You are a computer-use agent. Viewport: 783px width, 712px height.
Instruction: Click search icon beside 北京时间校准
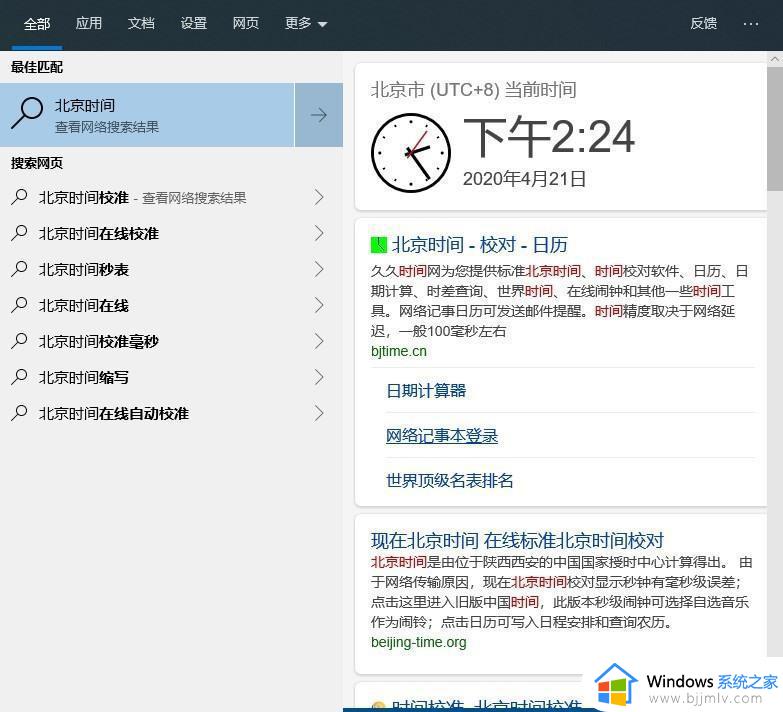pos(19,197)
